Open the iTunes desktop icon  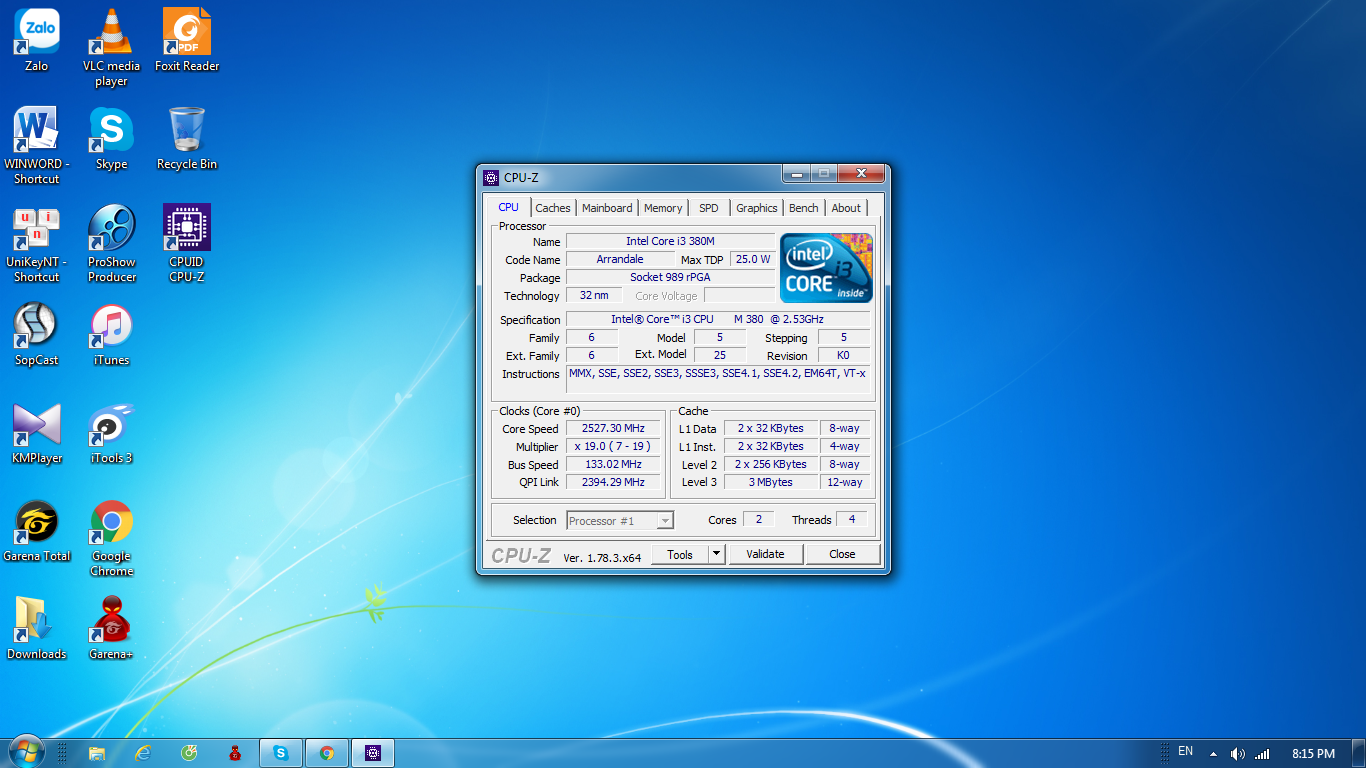point(111,327)
